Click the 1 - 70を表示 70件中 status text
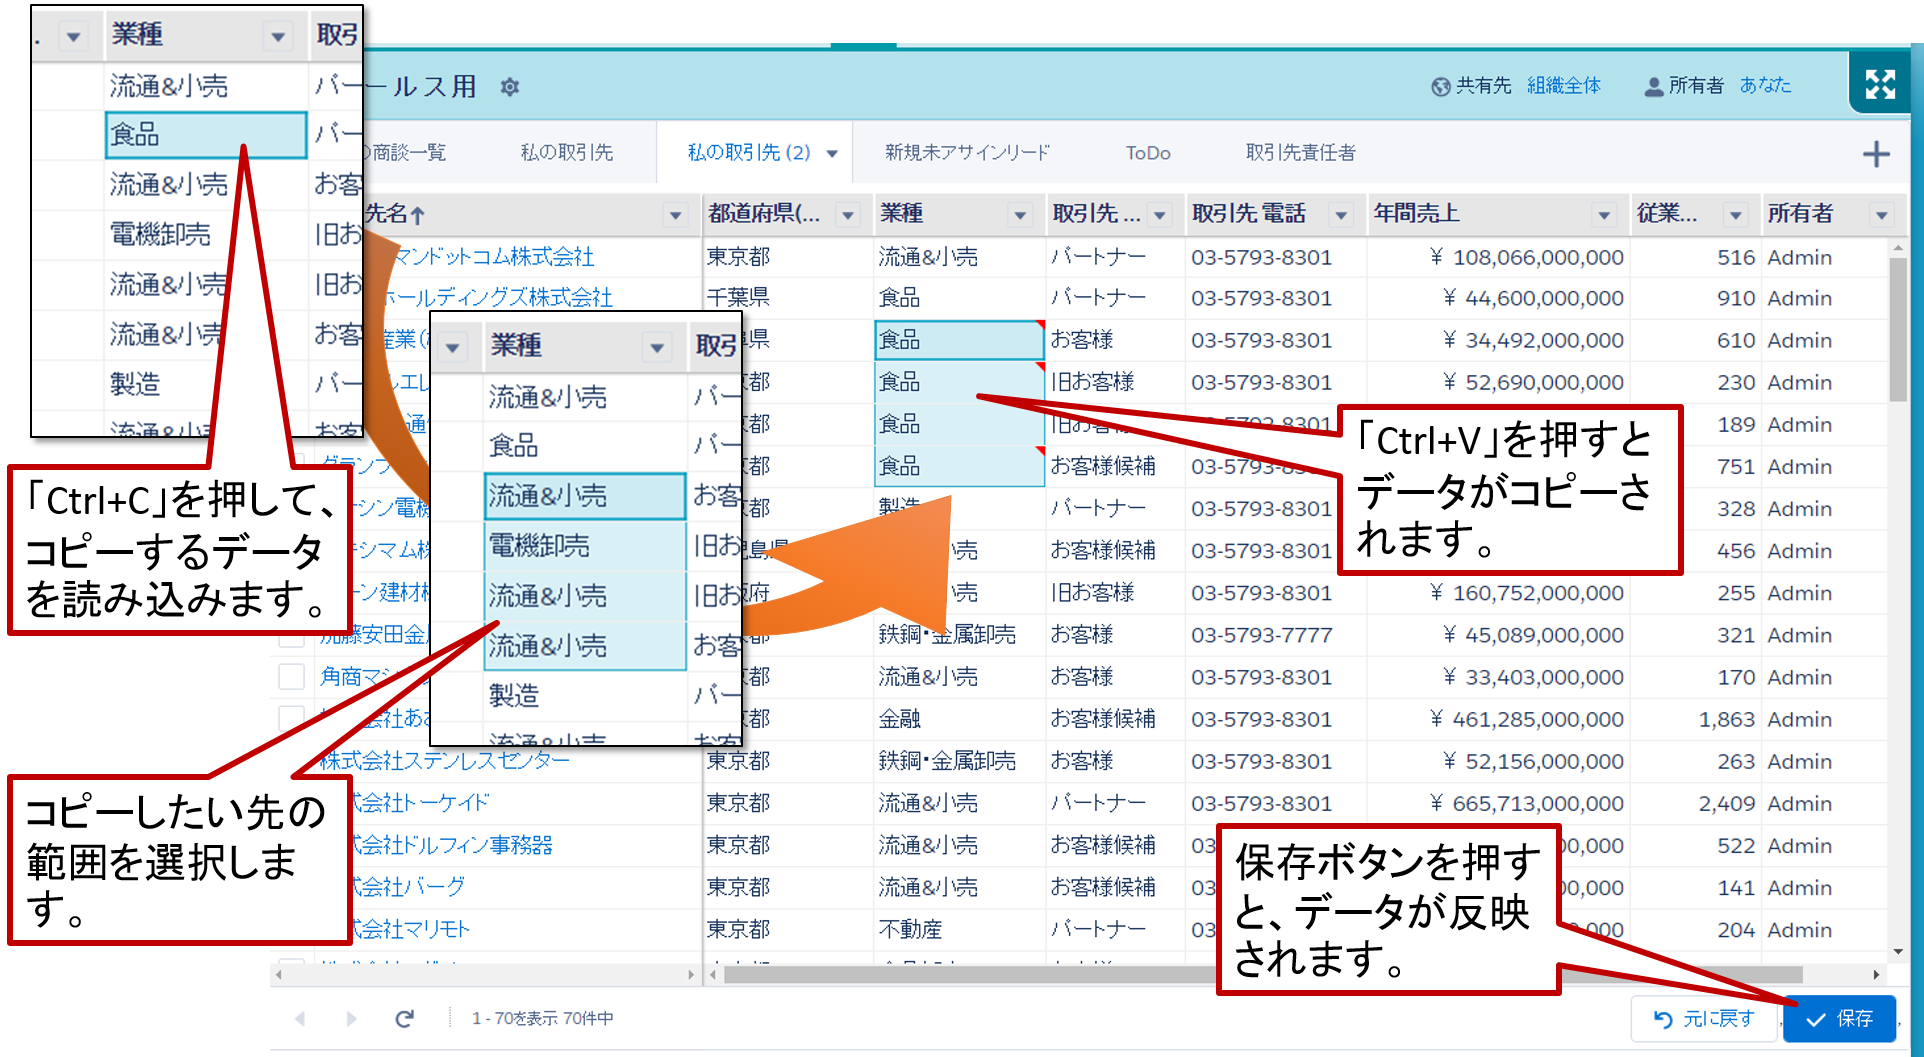 [x=543, y=1018]
